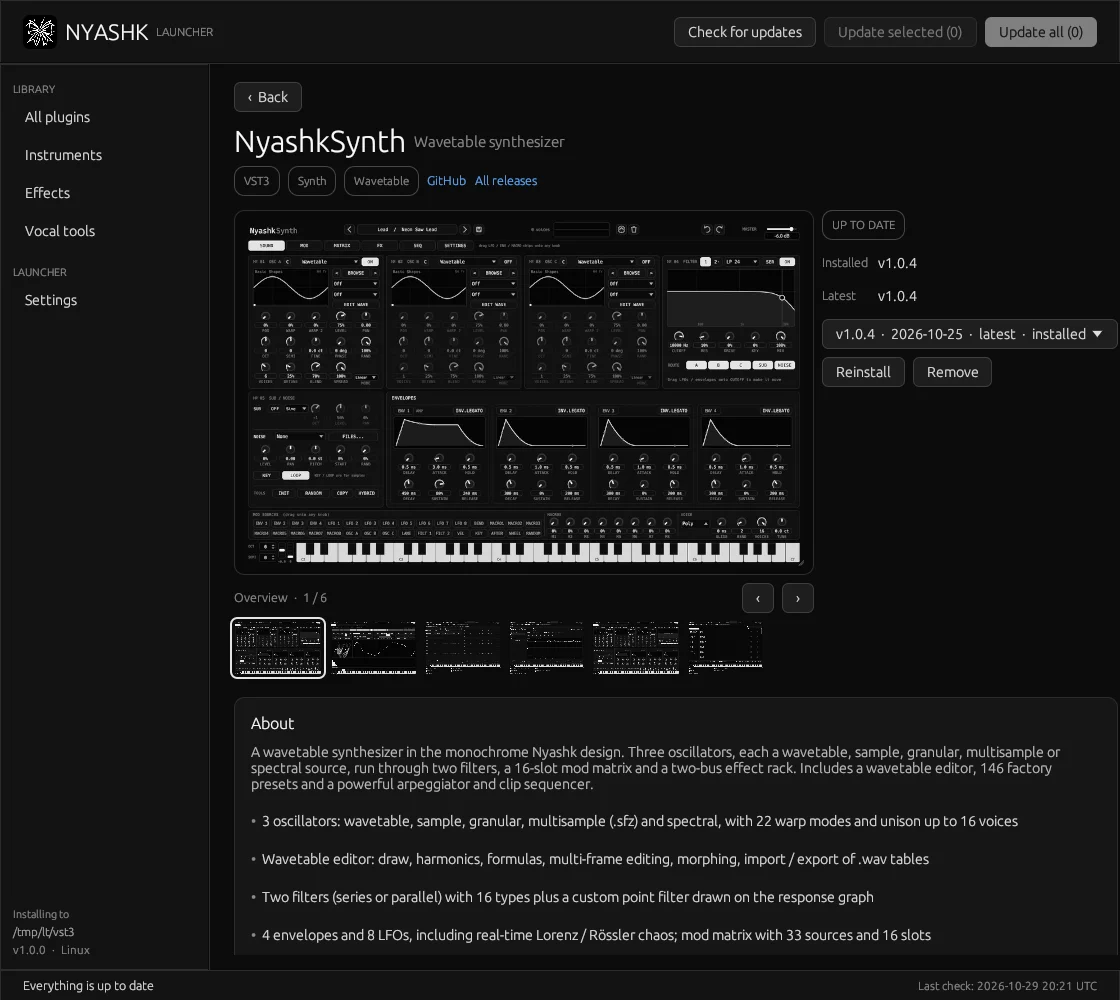Select the first (Overview) screenshot thumbnail
The image size is (1120, 1000).
tap(278, 648)
